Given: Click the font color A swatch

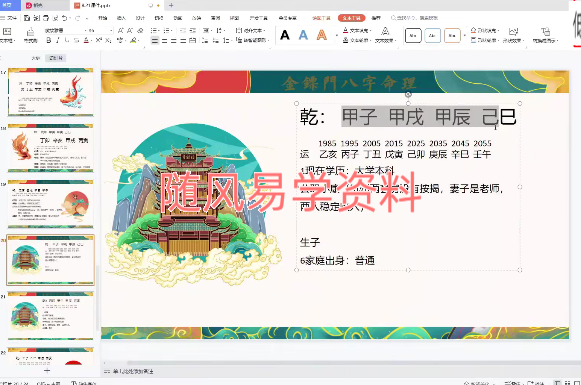Looking at the screenshot, I should (x=86, y=40).
